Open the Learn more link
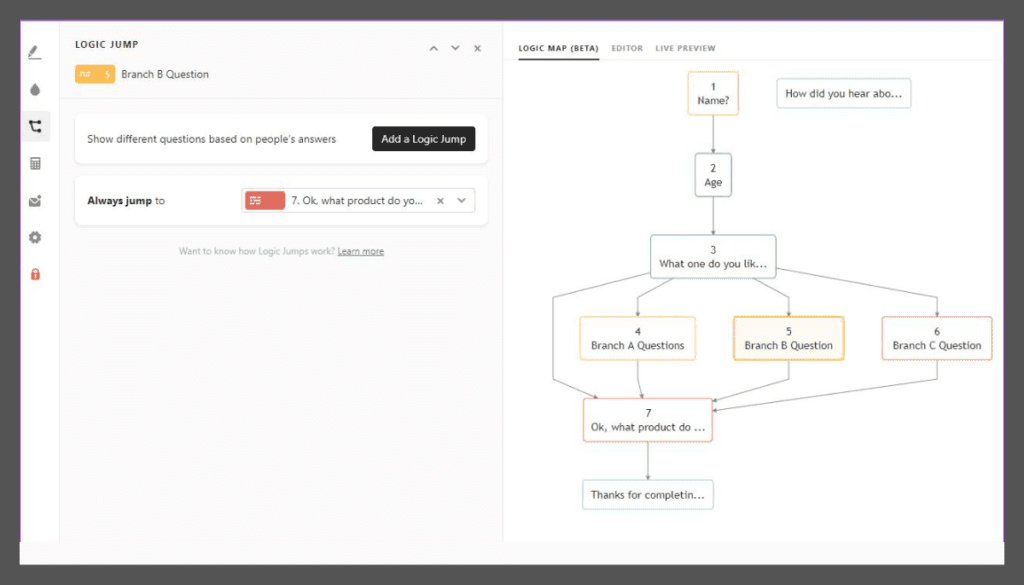The image size is (1024, 585). click(x=360, y=251)
